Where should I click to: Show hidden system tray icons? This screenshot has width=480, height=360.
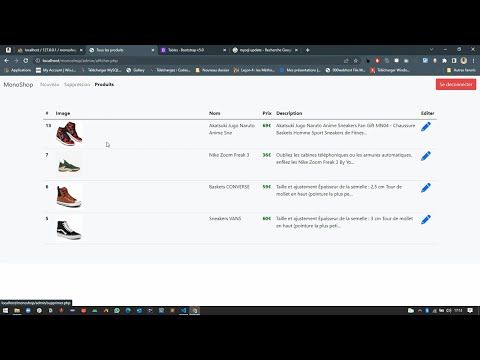(420, 311)
